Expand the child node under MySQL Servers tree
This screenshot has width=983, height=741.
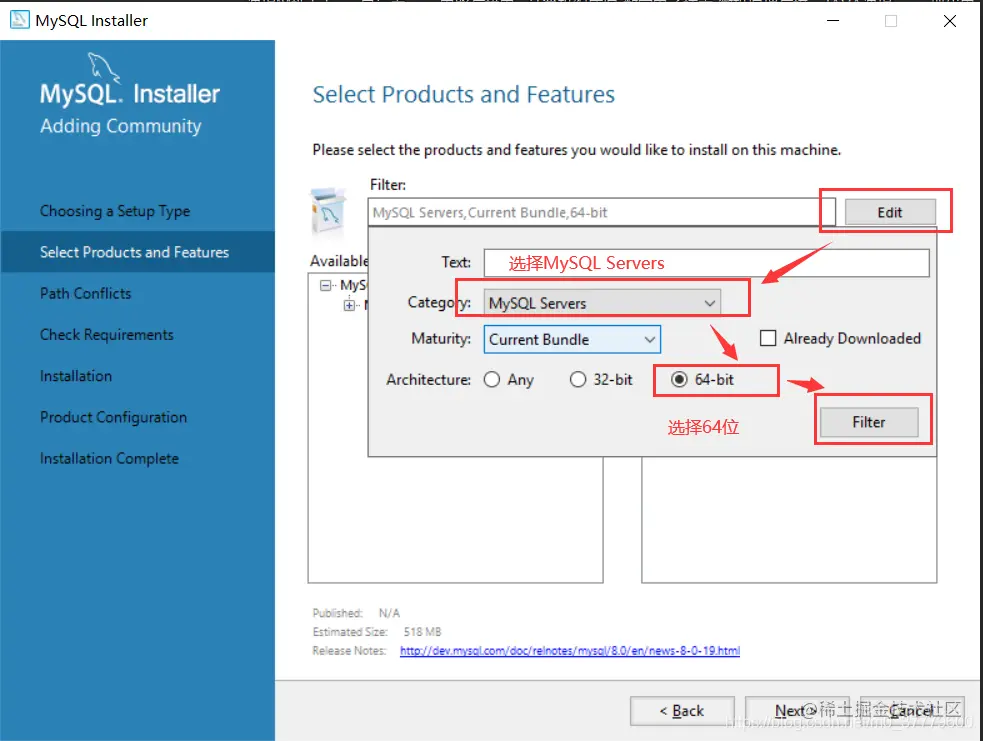click(x=349, y=305)
